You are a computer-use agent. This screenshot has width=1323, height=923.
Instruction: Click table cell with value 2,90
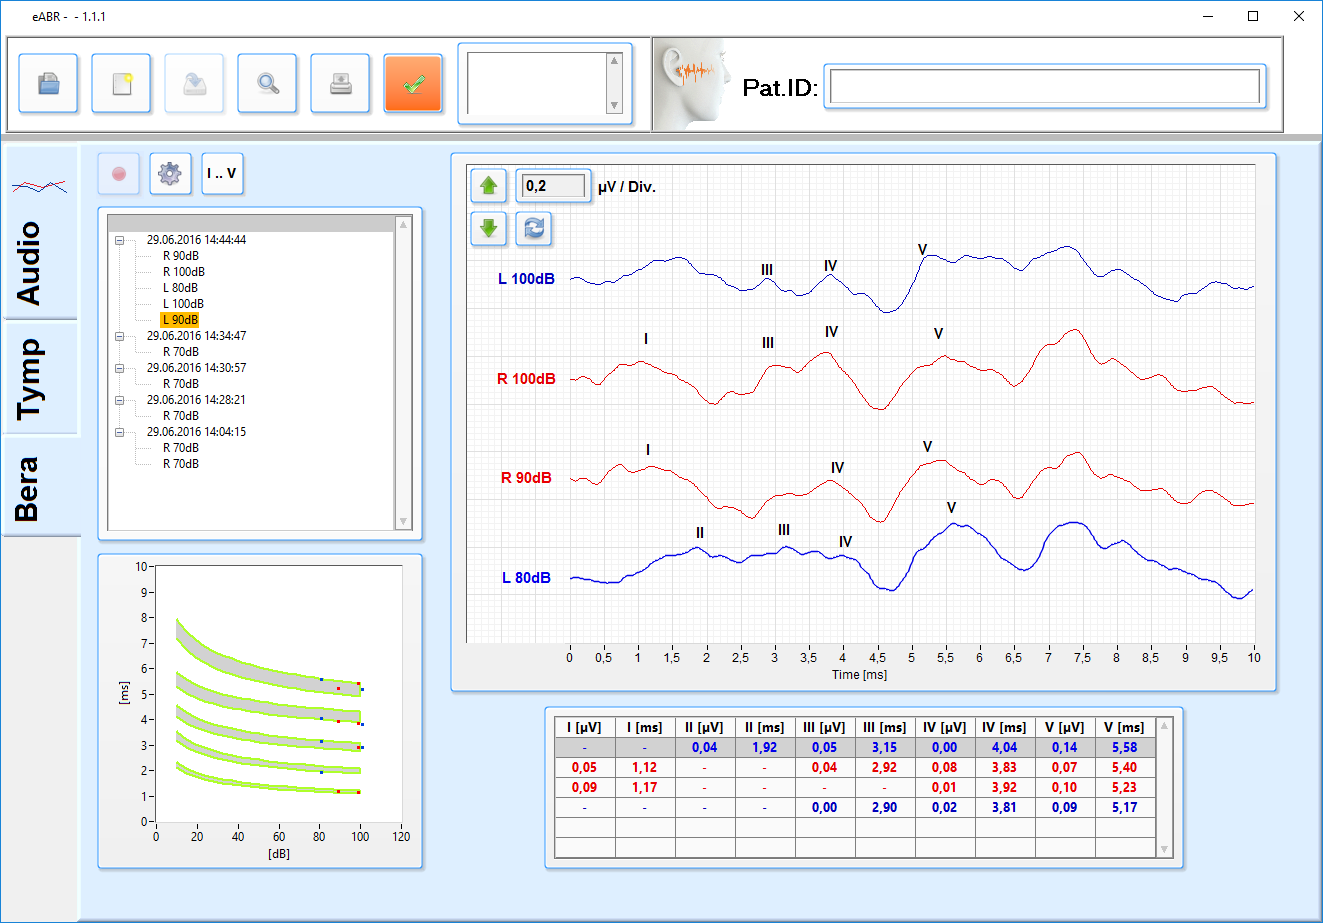(885, 807)
